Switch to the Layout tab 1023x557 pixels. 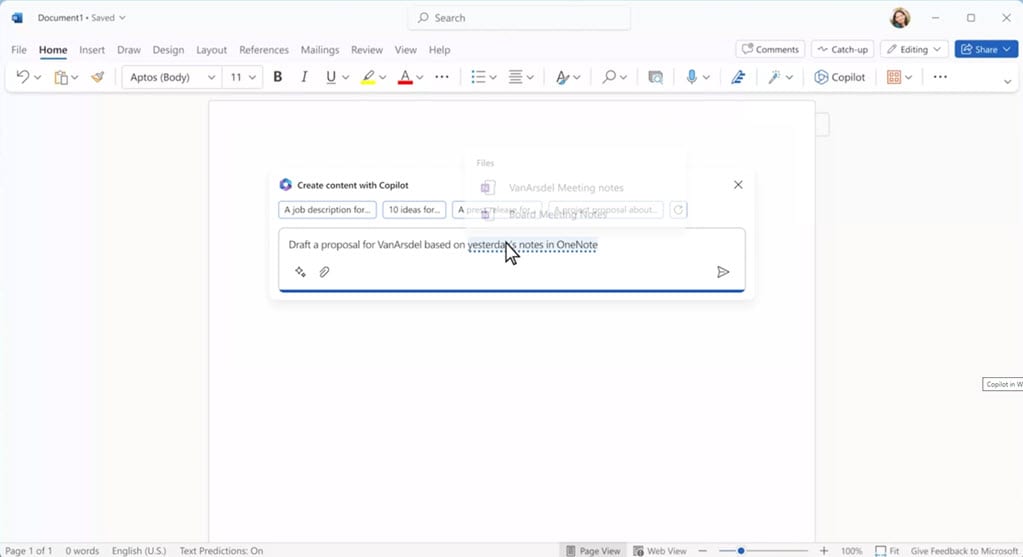pos(211,50)
